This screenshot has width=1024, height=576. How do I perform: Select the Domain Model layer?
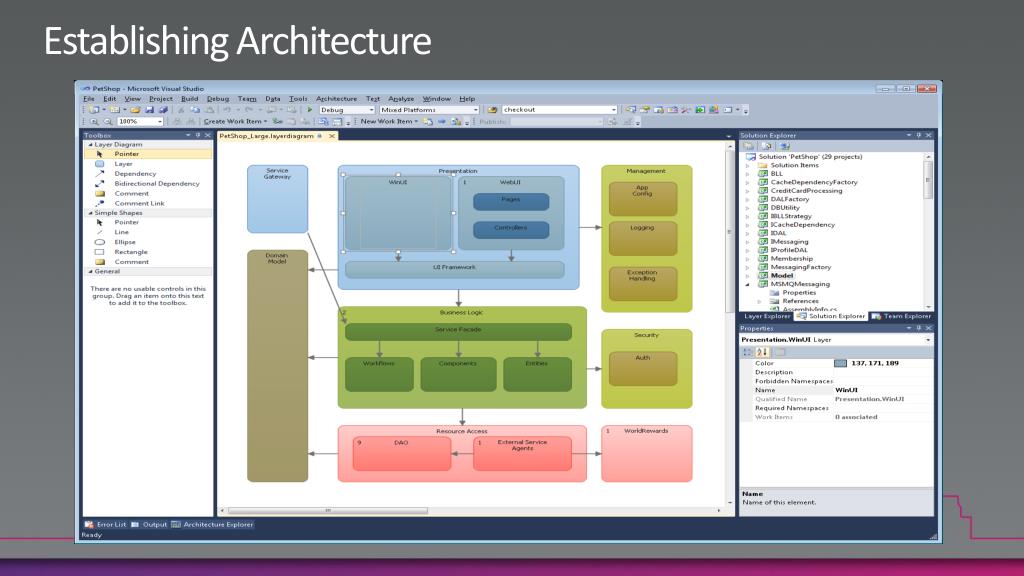[x=278, y=366]
